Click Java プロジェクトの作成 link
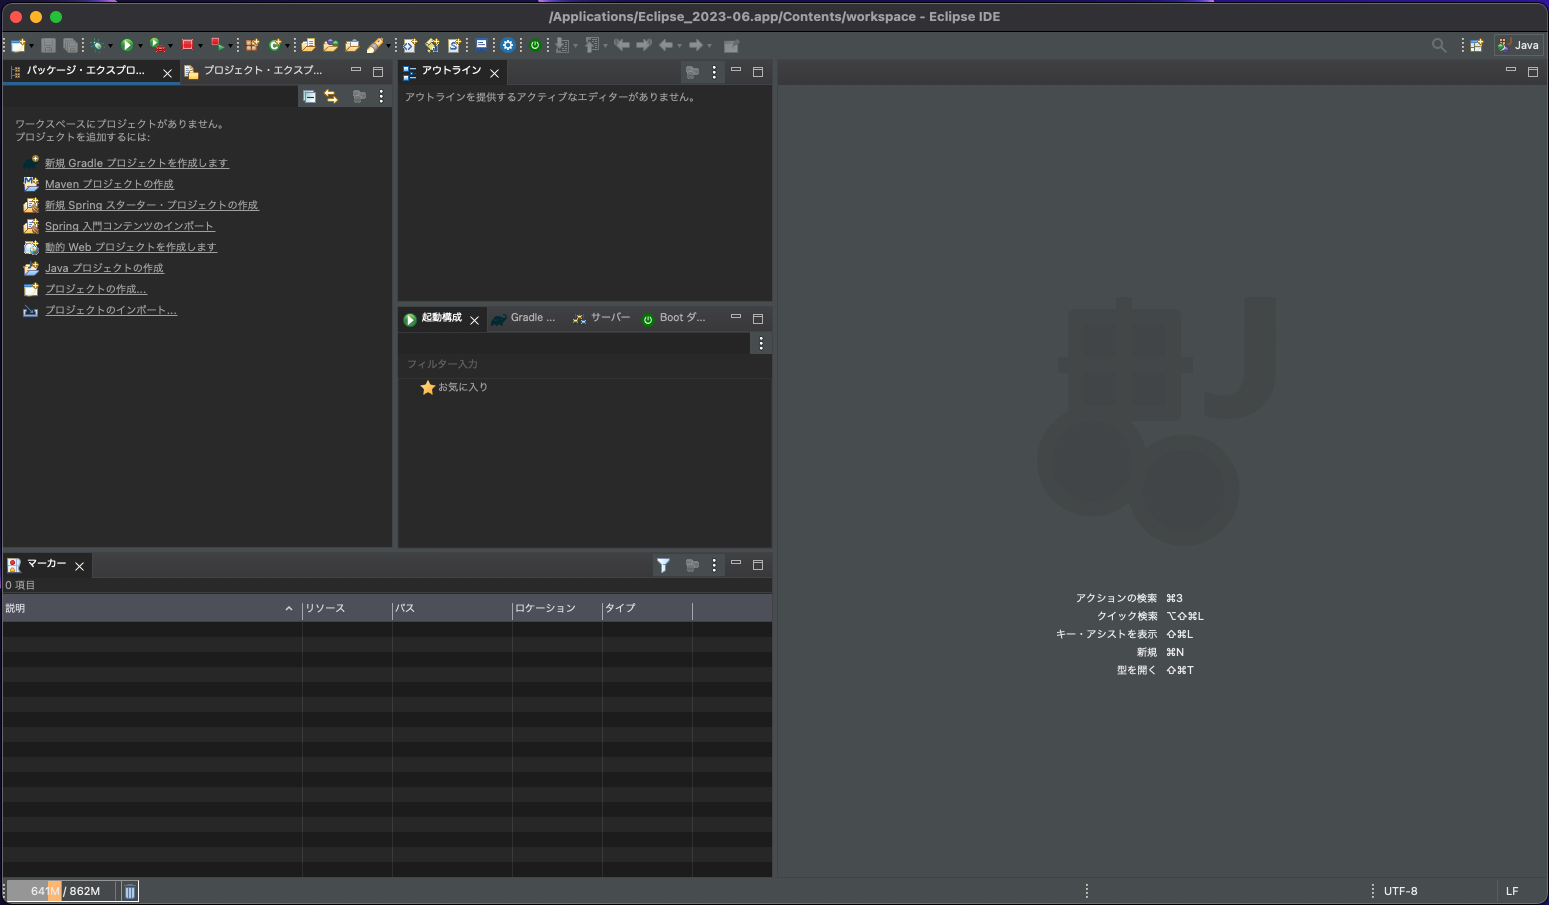The height and width of the screenshot is (905, 1549). click(x=104, y=268)
